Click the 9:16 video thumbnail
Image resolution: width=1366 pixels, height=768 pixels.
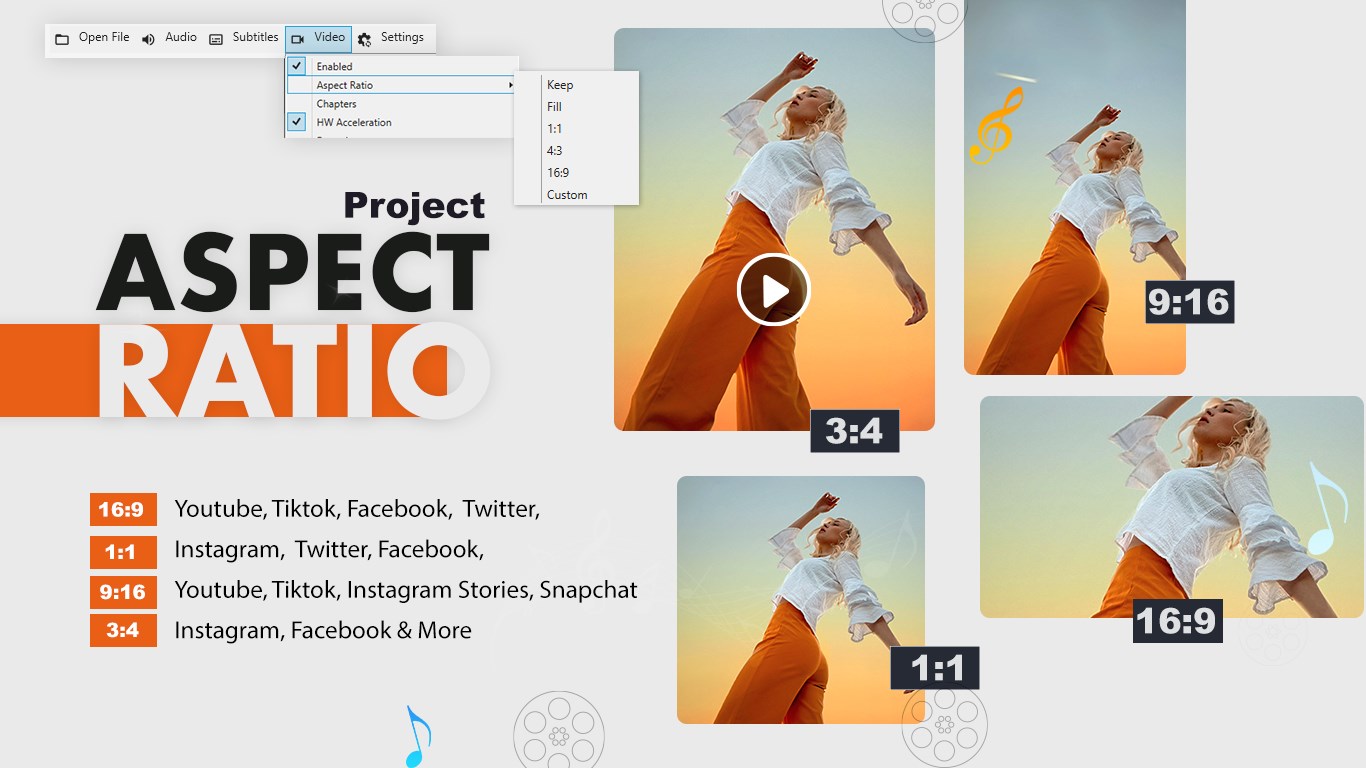click(x=1074, y=185)
